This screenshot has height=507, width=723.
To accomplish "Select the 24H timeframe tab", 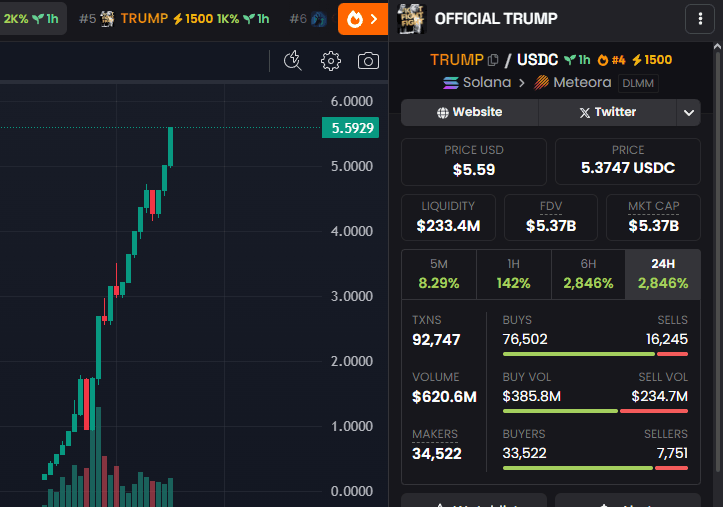I will [x=663, y=274].
